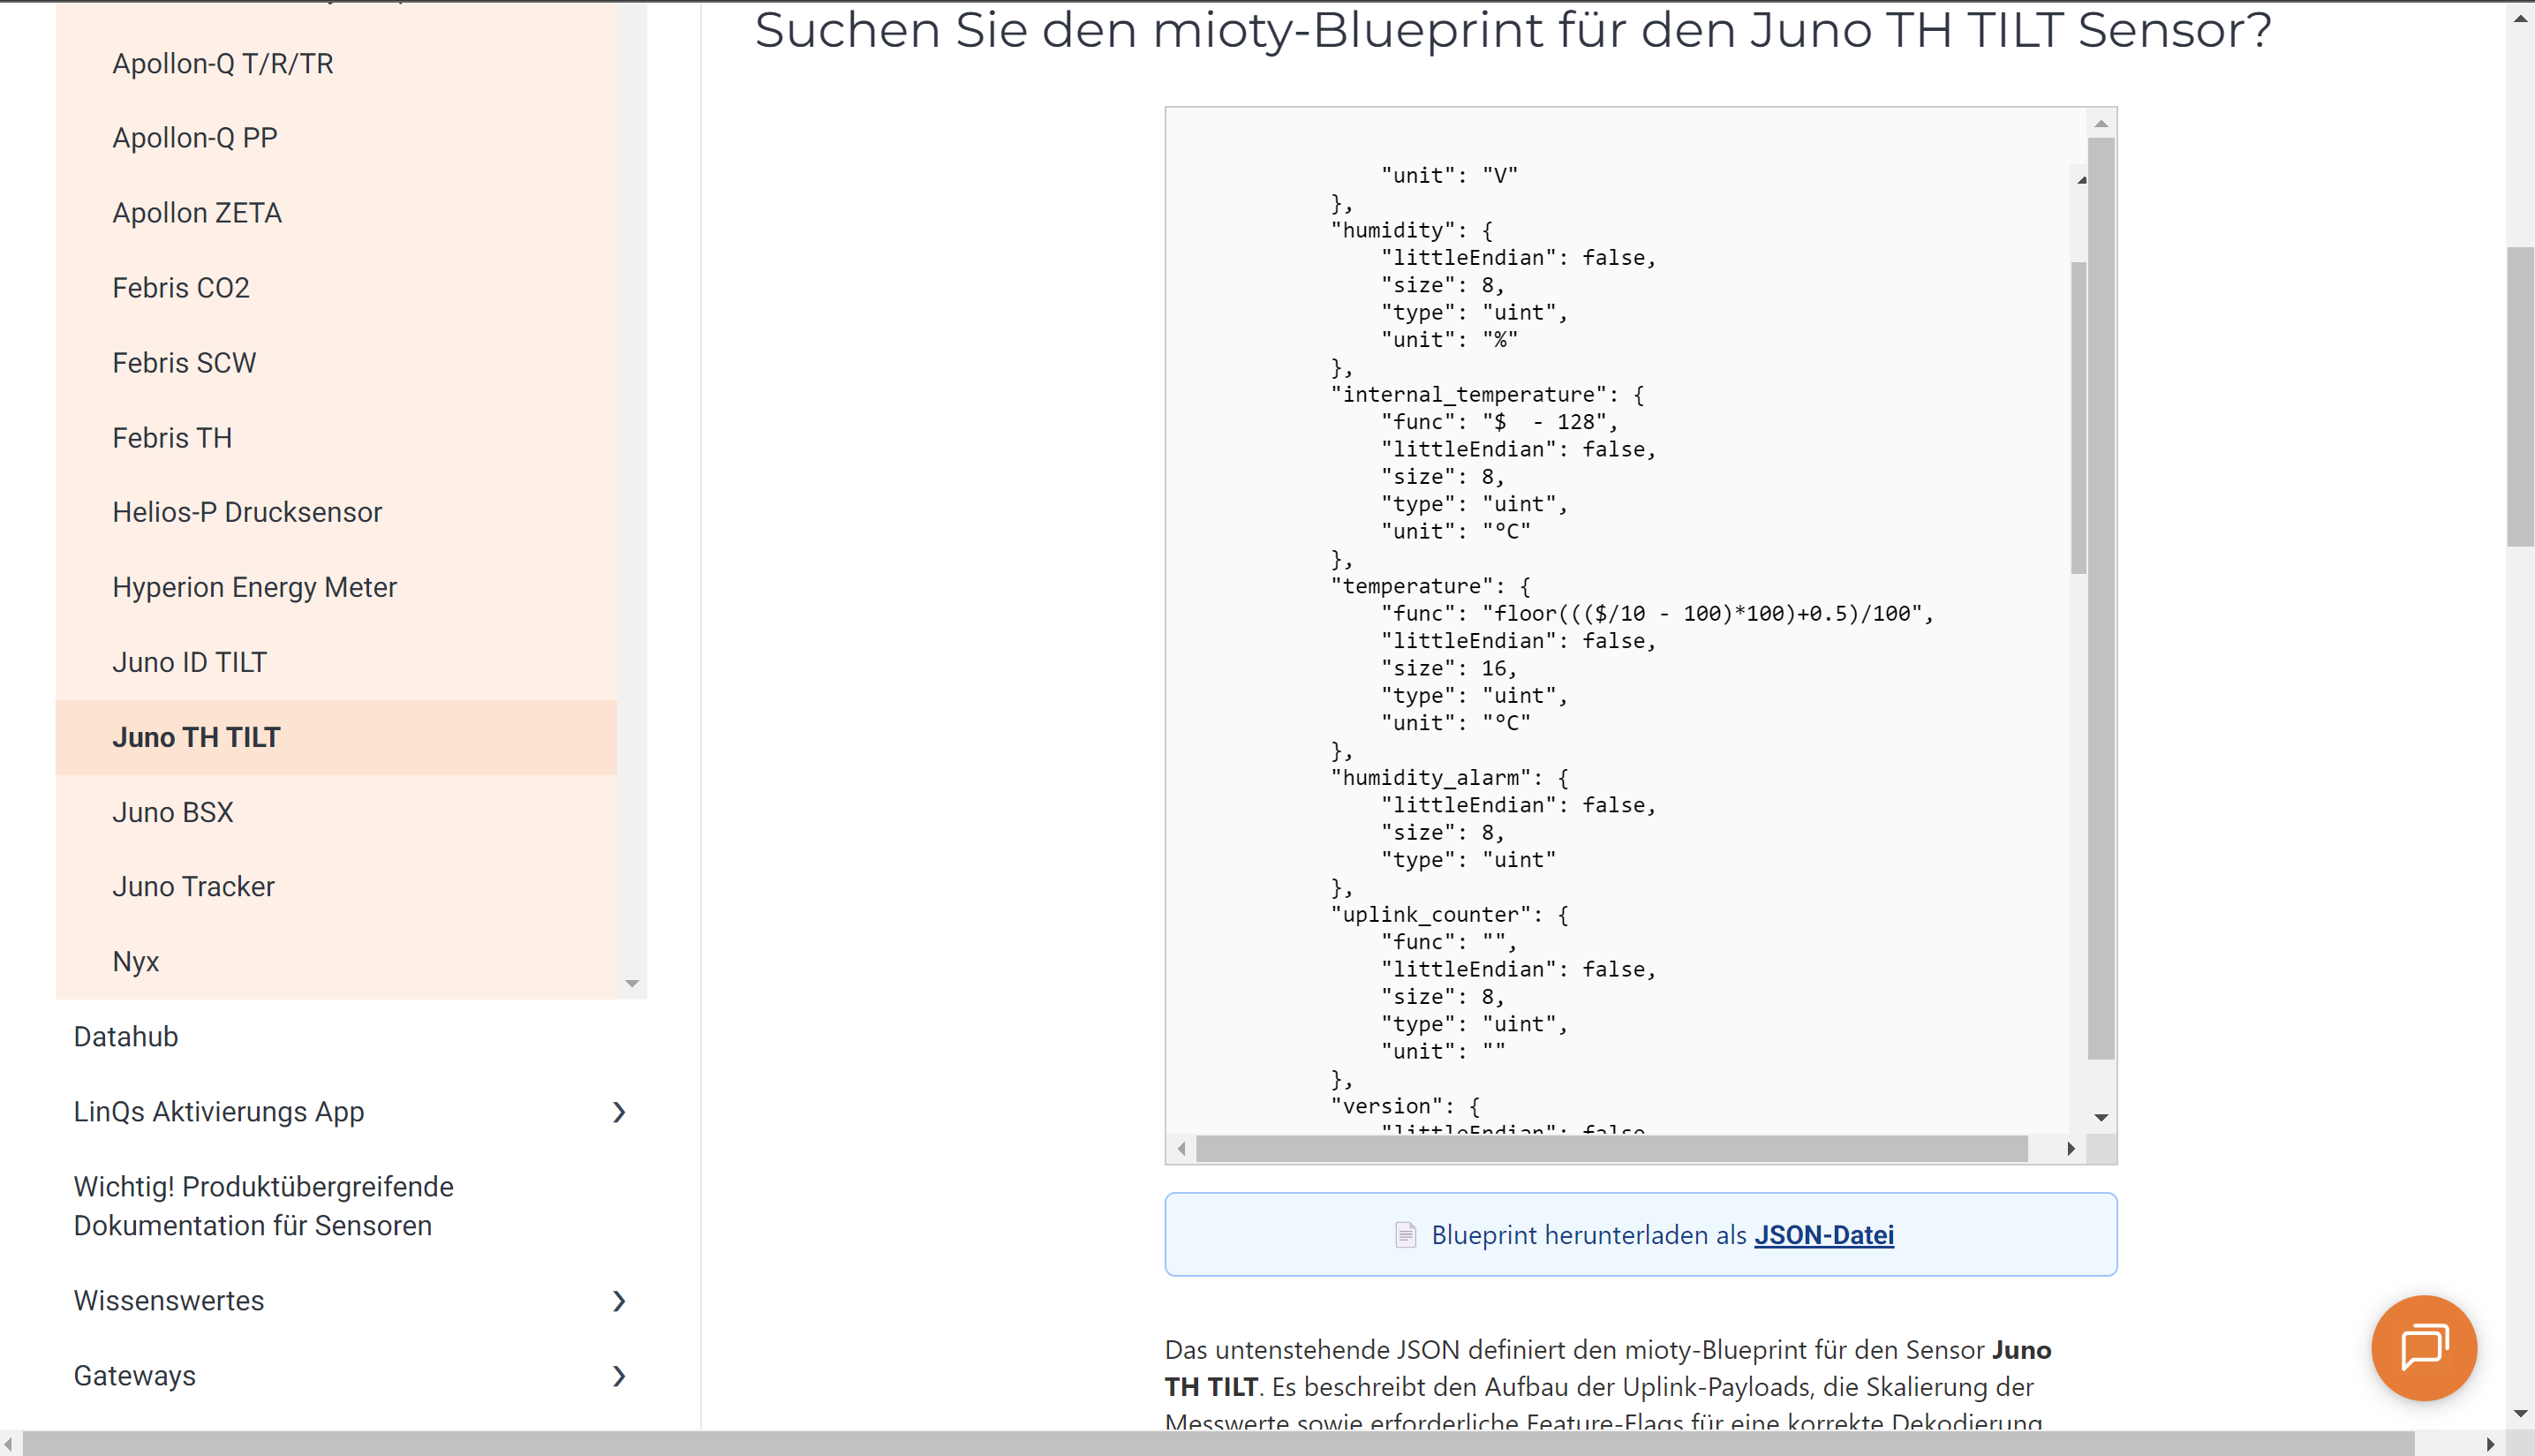Open the chat widget bubble
Image resolution: width=2535 pixels, height=1456 pixels.
coord(2423,1347)
